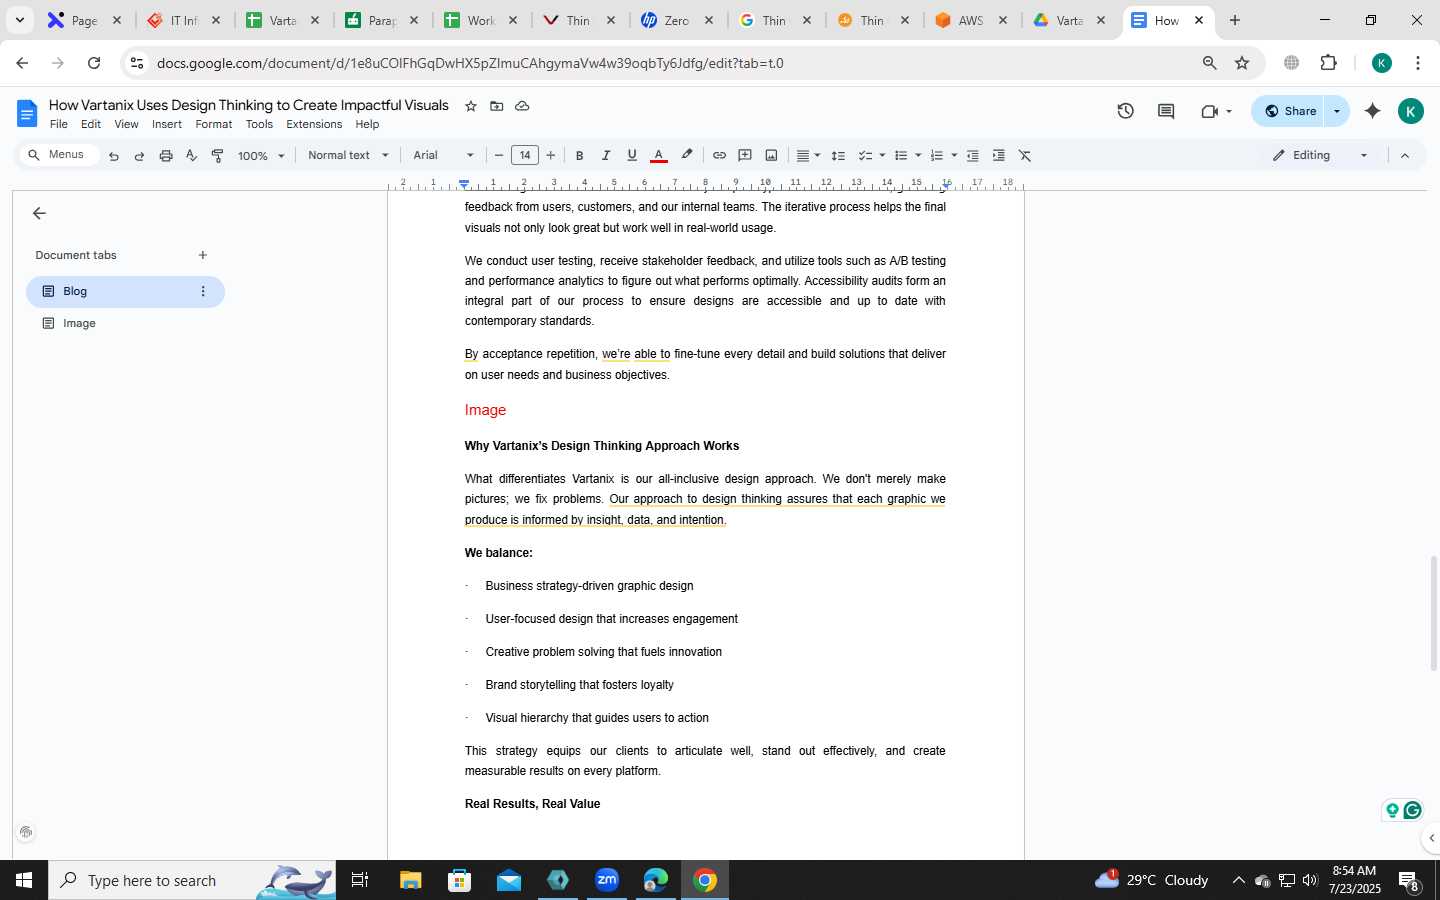Open the zoom level dropdown at 100%
Screen dimensions: 1440x900
[x=261, y=156]
